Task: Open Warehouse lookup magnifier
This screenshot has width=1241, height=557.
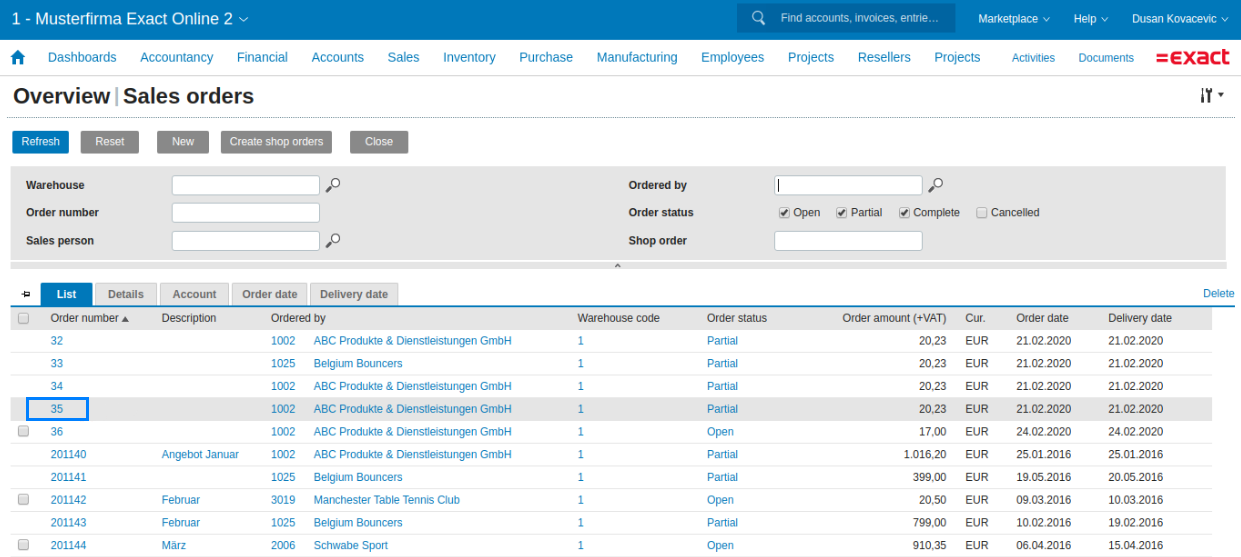Action: point(333,185)
